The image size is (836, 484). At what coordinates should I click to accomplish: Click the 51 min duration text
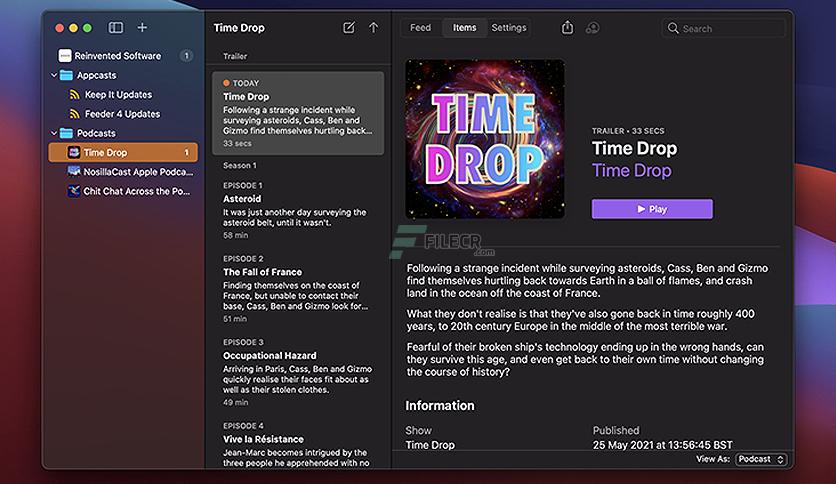pyautogui.click(x=235, y=319)
